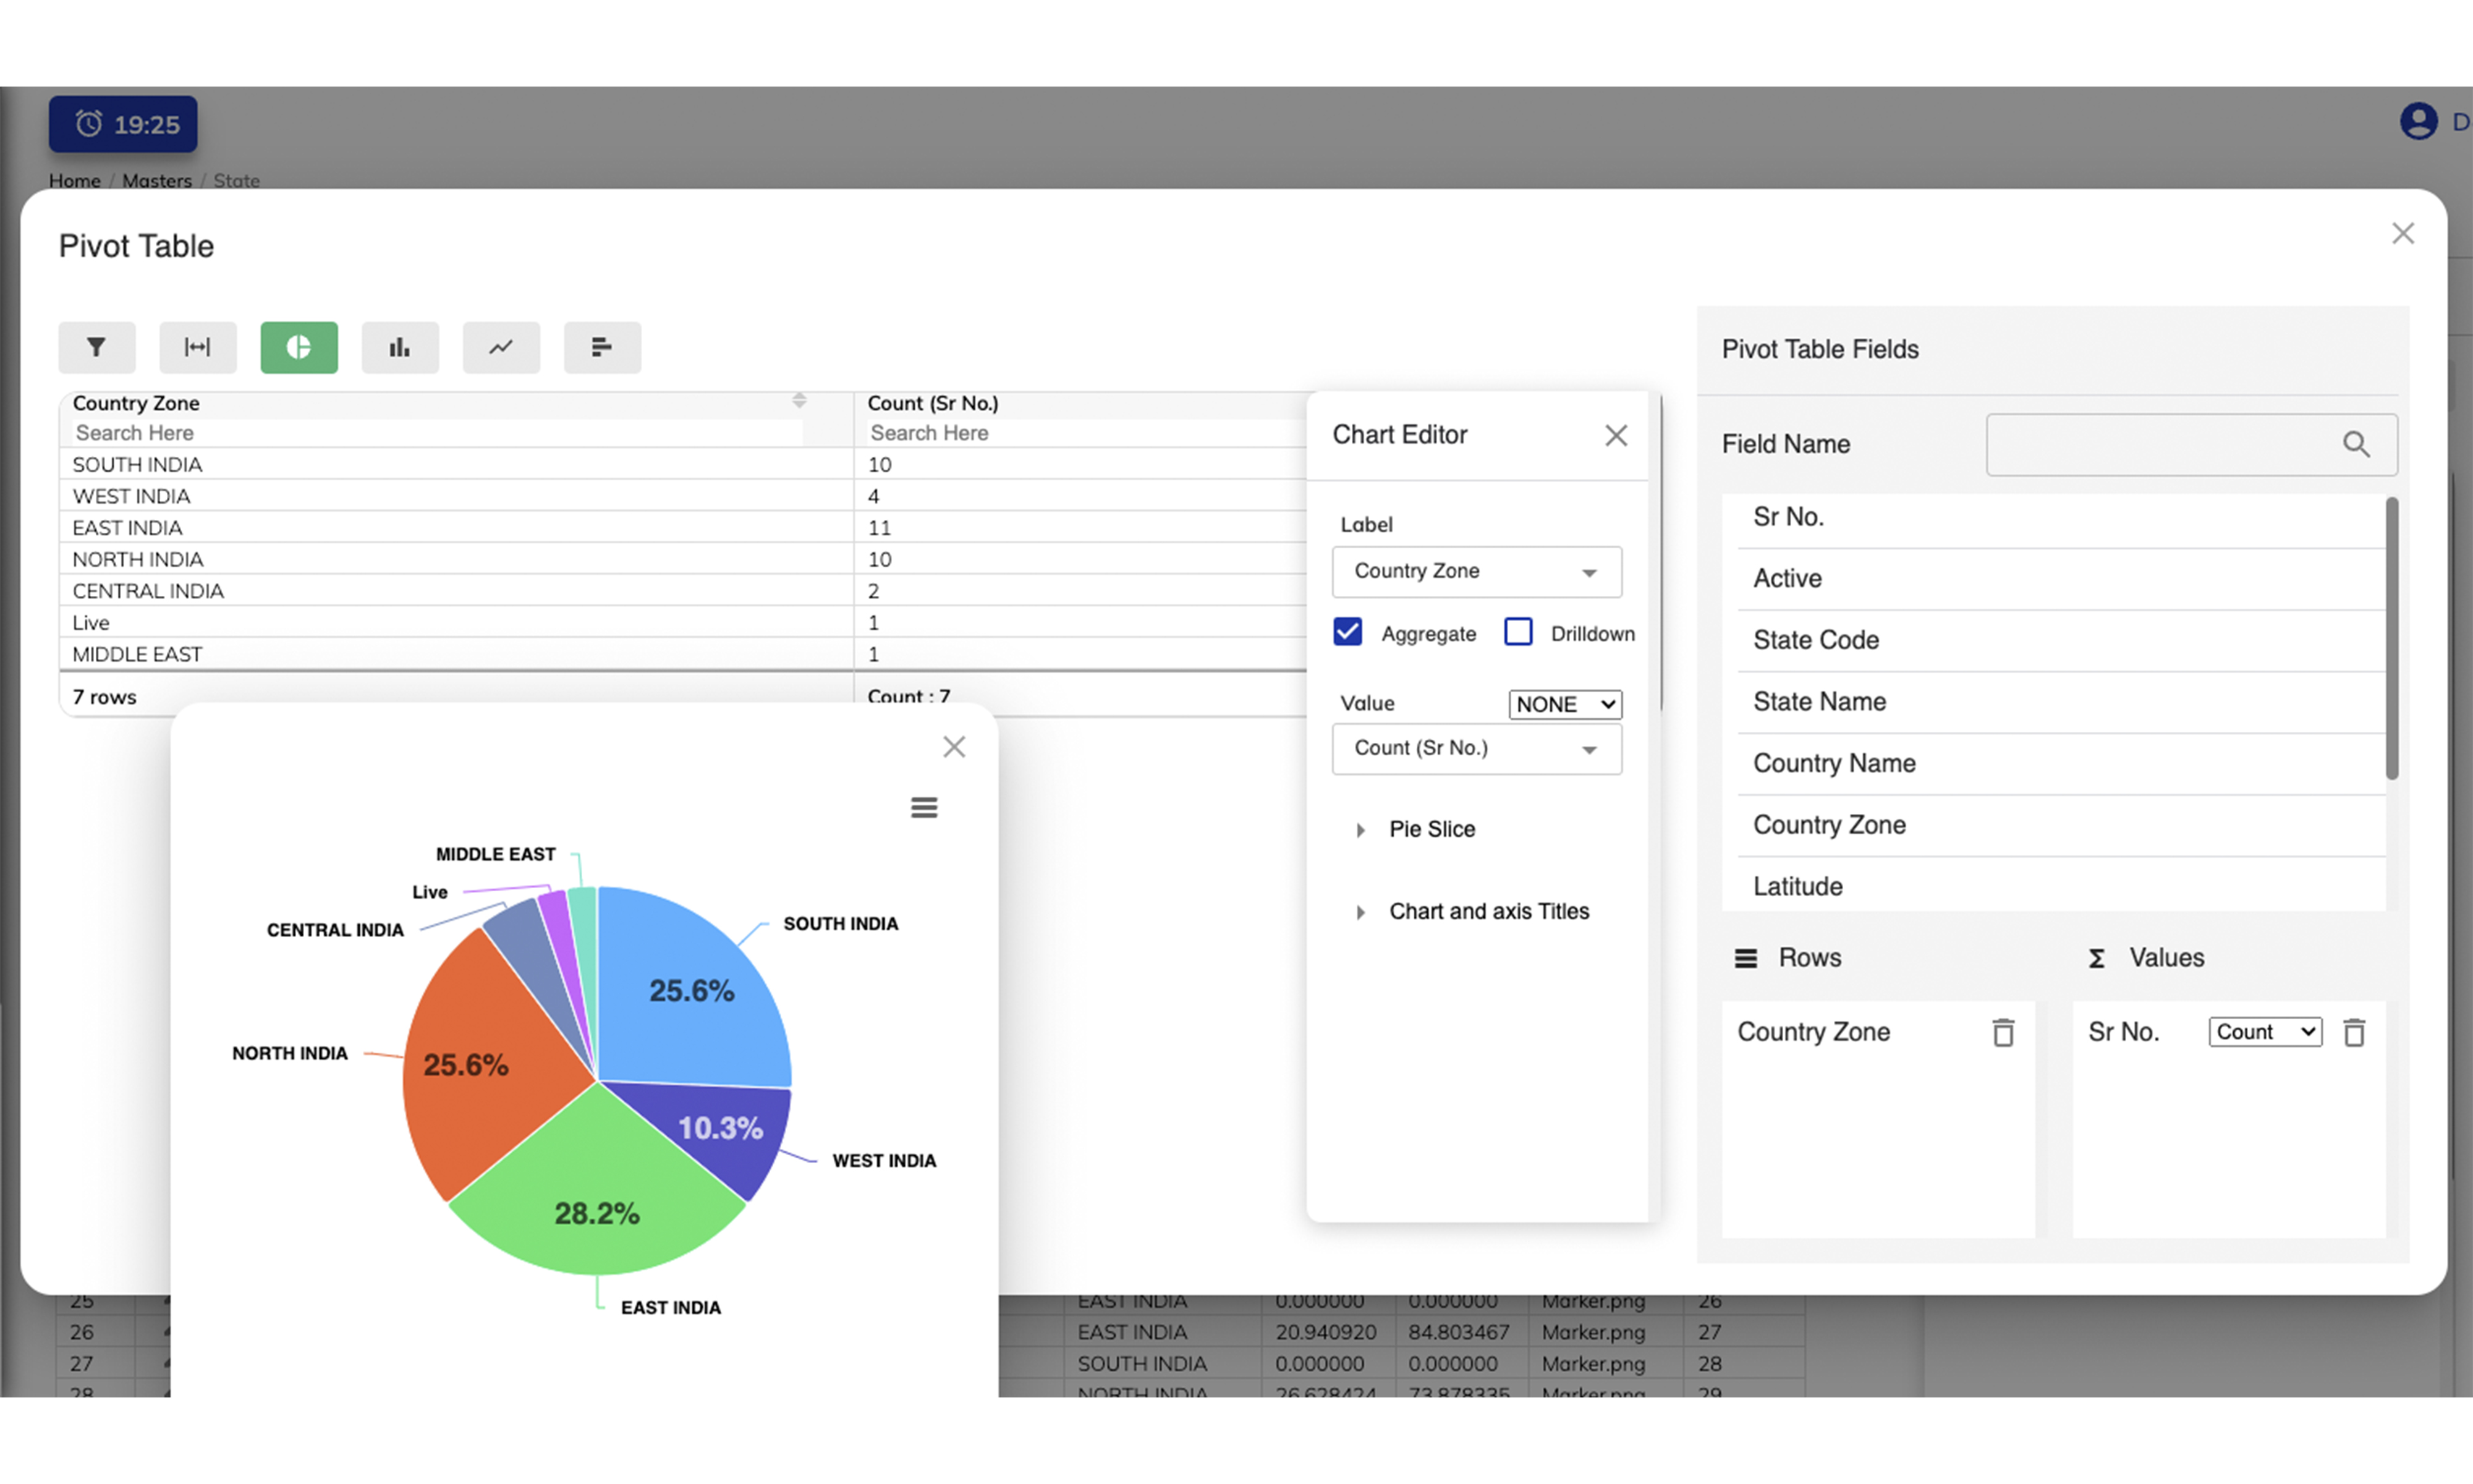
Task: Select the State Code field
Action: tap(2061, 640)
